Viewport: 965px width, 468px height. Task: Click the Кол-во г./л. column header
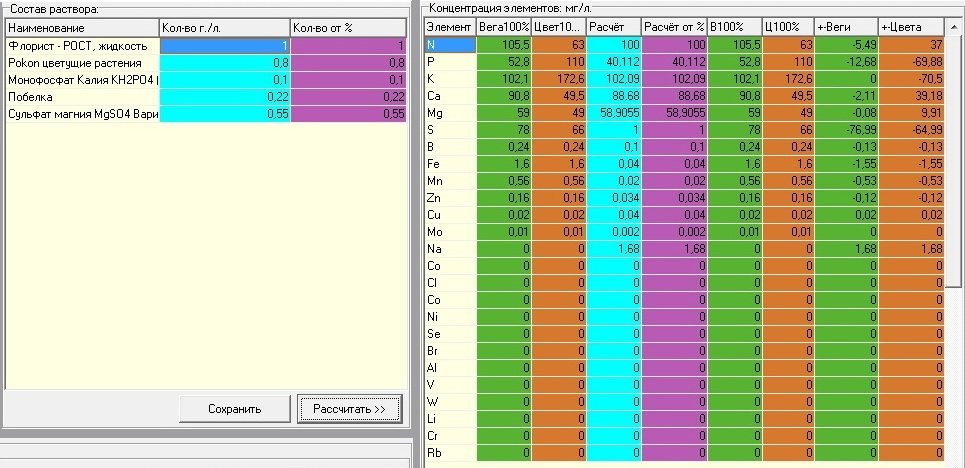[224, 28]
